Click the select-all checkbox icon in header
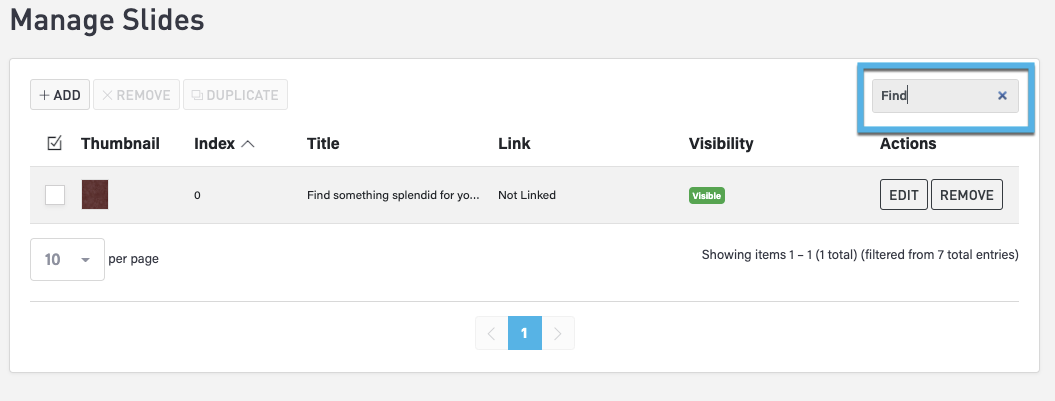The width and height of the screenshot is (1055, 401). 55,144
